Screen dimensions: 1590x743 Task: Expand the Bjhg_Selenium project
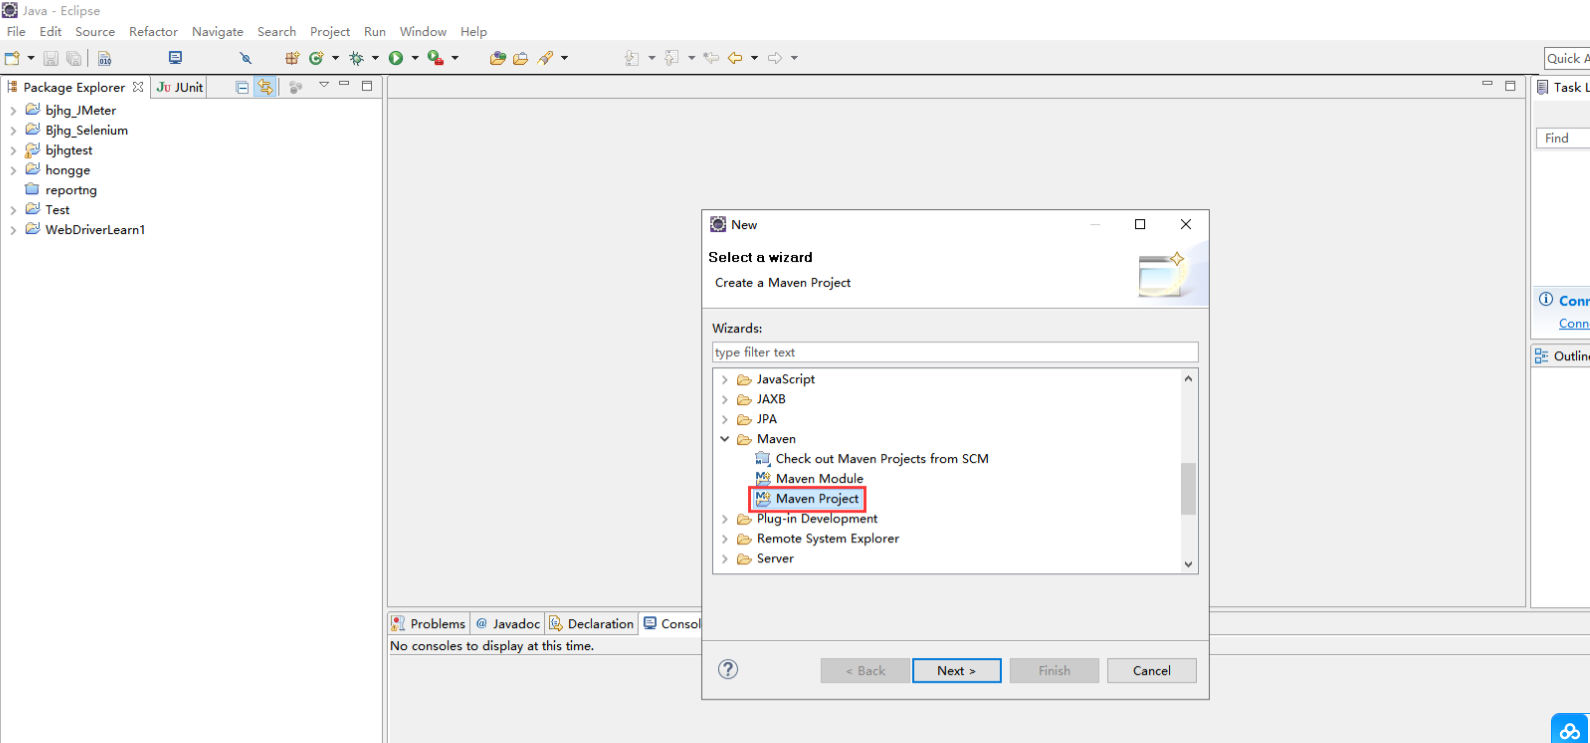[x=13, y=131]
